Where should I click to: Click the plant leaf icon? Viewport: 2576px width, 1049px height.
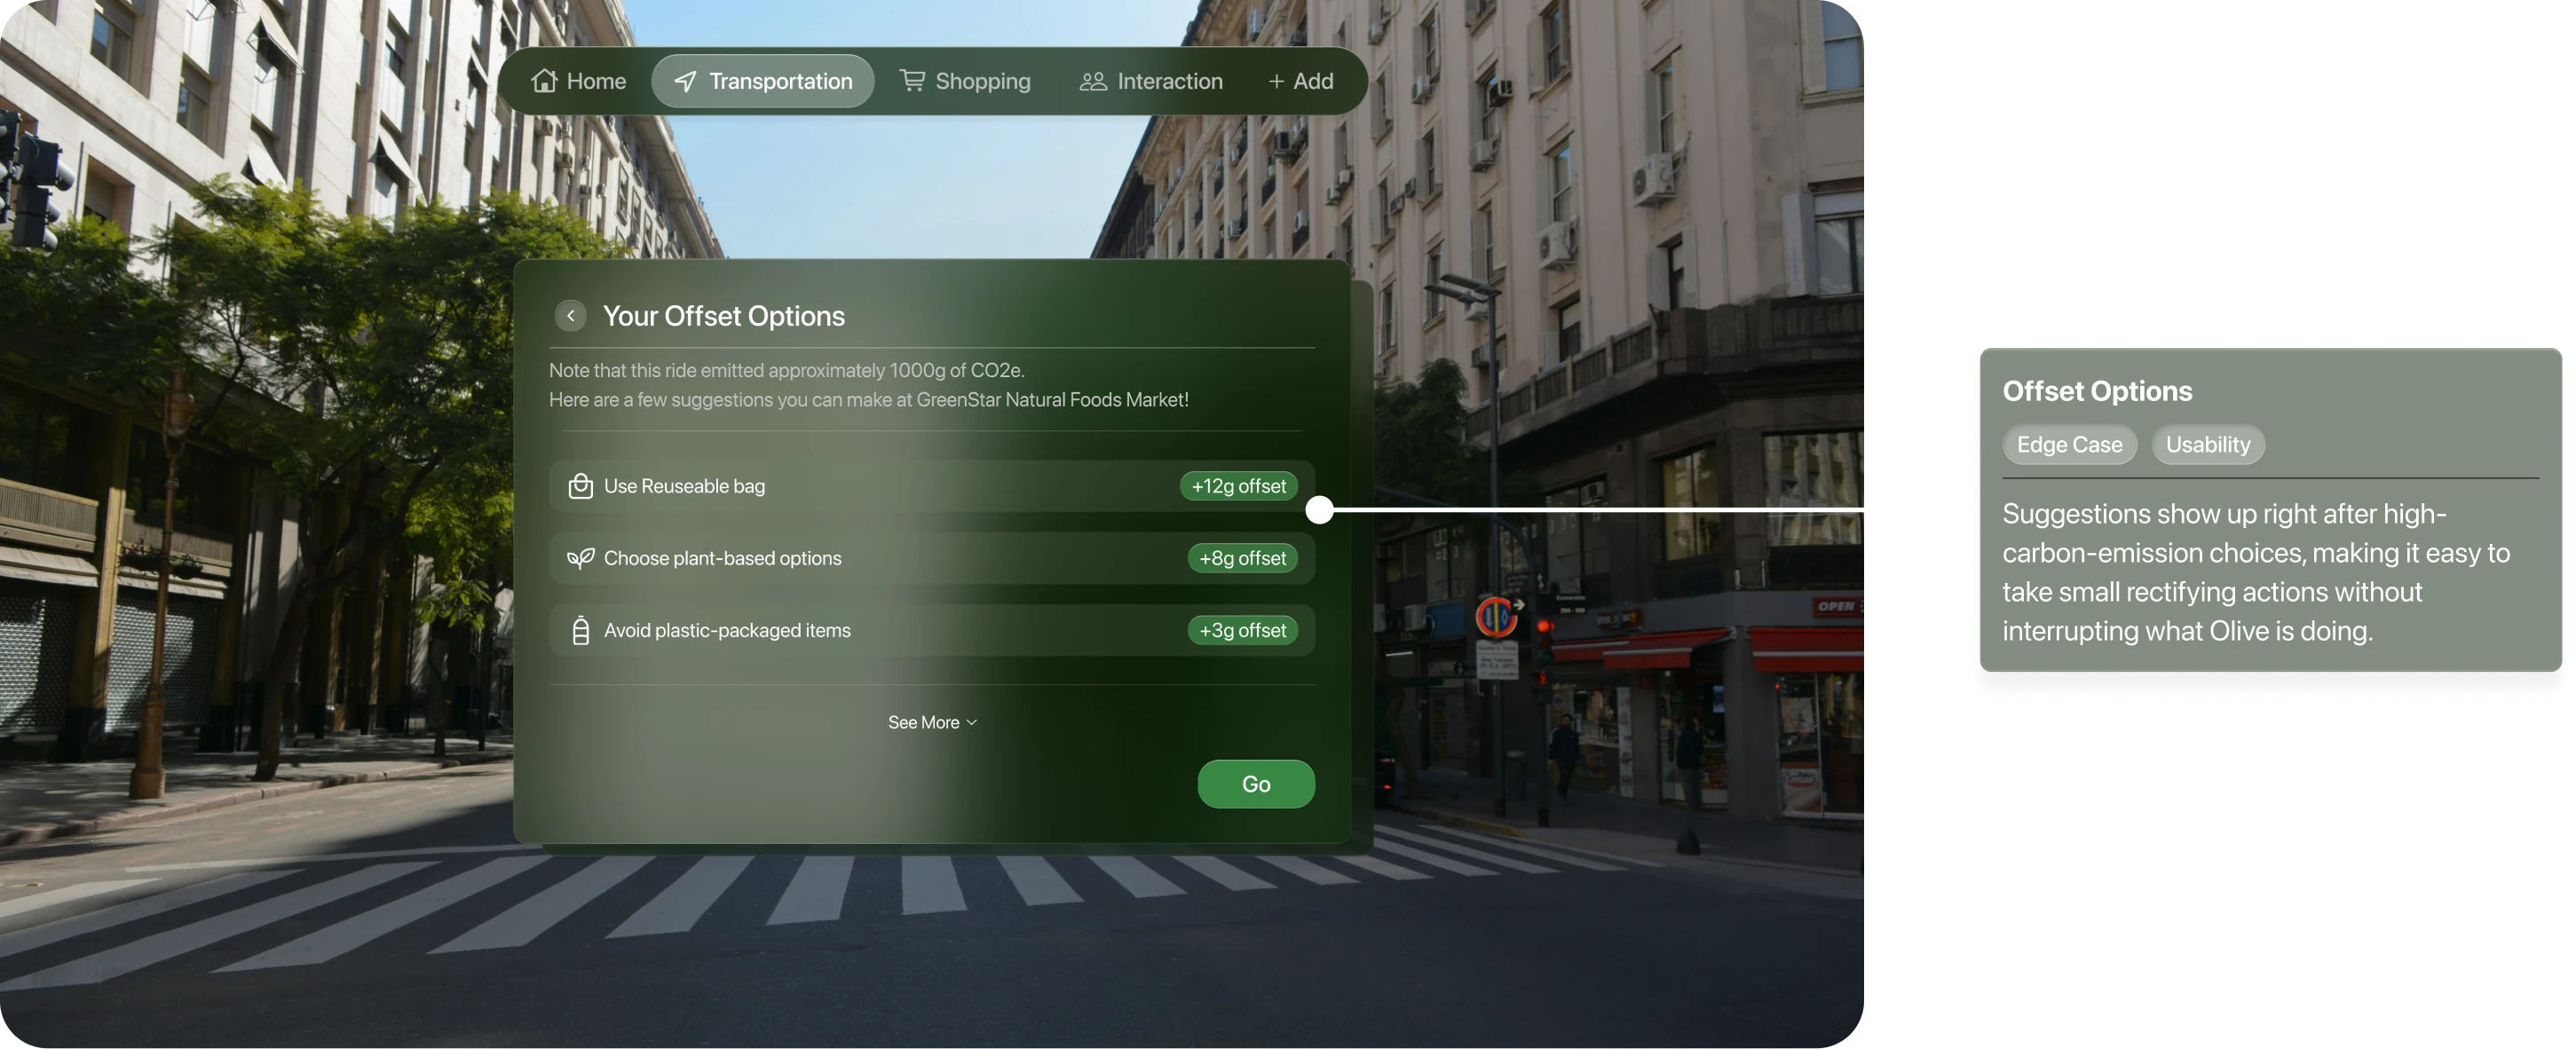580,558
